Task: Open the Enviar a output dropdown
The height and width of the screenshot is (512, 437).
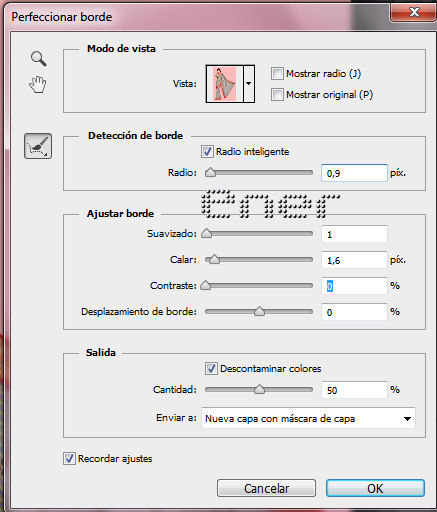Action: pyautogui.click(x=308, y=418)
